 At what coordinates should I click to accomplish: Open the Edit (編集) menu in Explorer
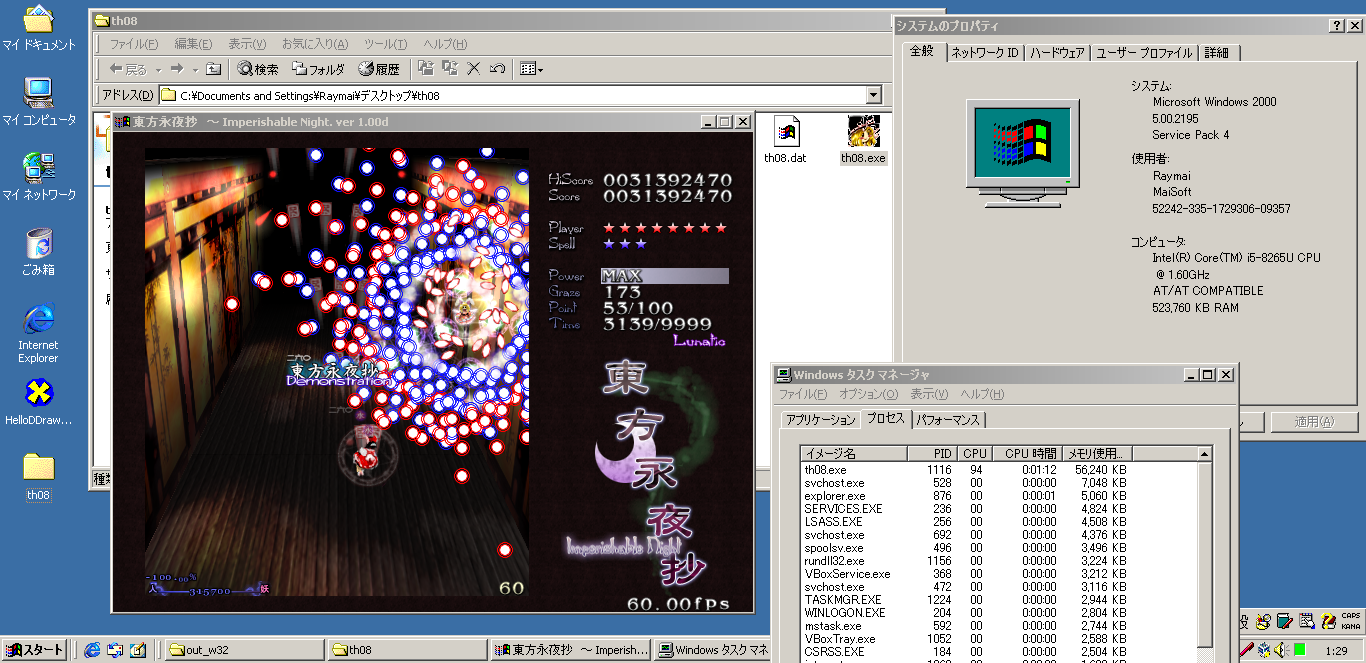pos(193,44)
